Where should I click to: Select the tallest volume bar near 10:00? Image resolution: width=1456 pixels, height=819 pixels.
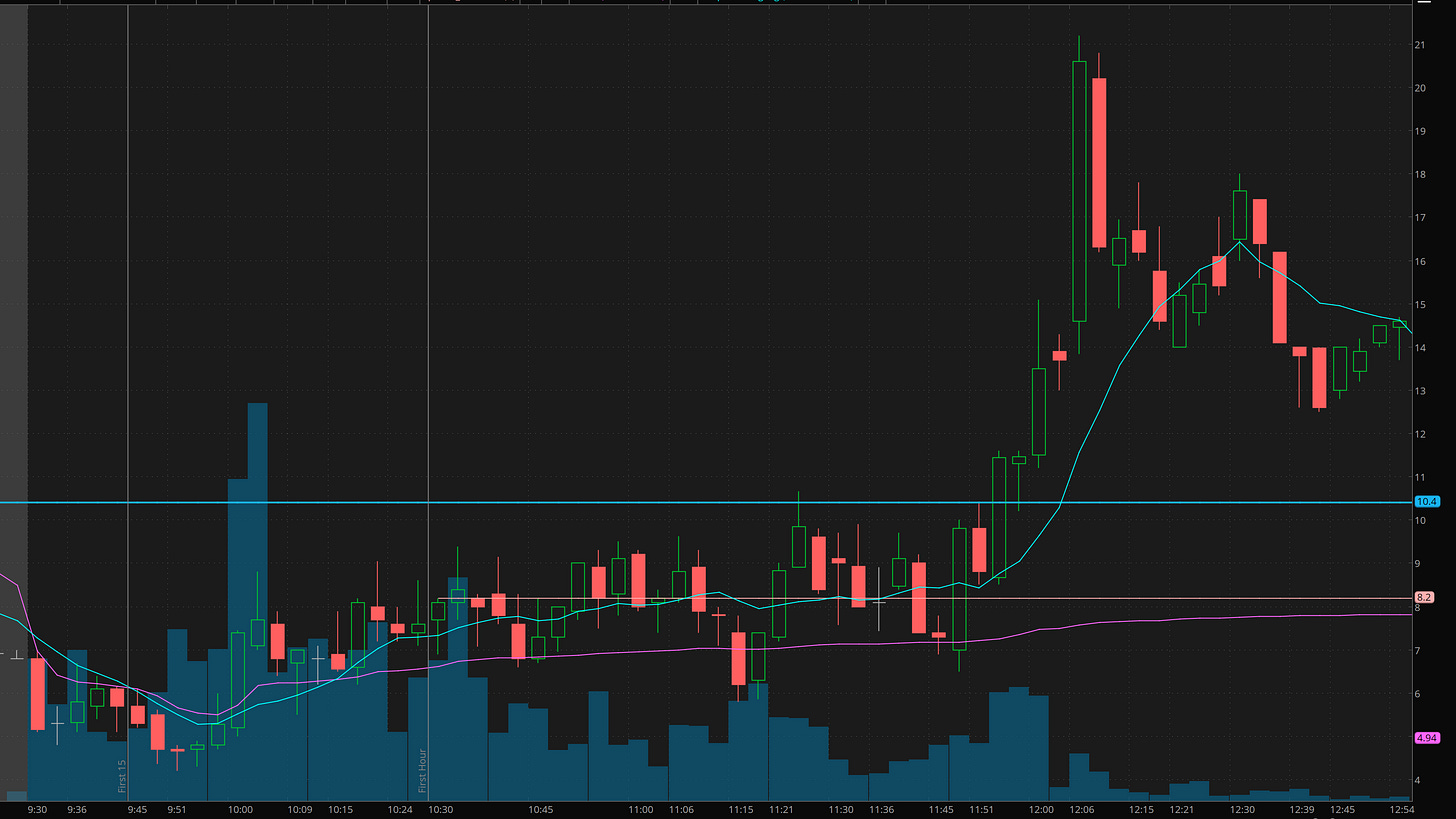(257, 601)
